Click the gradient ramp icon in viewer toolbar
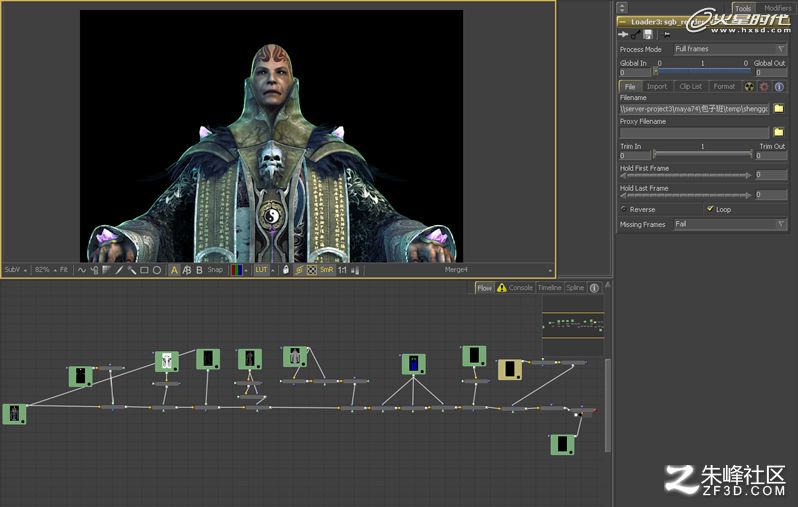Image resolution: width=798 pixels, height=507 pixels. (x=107, y=270)
